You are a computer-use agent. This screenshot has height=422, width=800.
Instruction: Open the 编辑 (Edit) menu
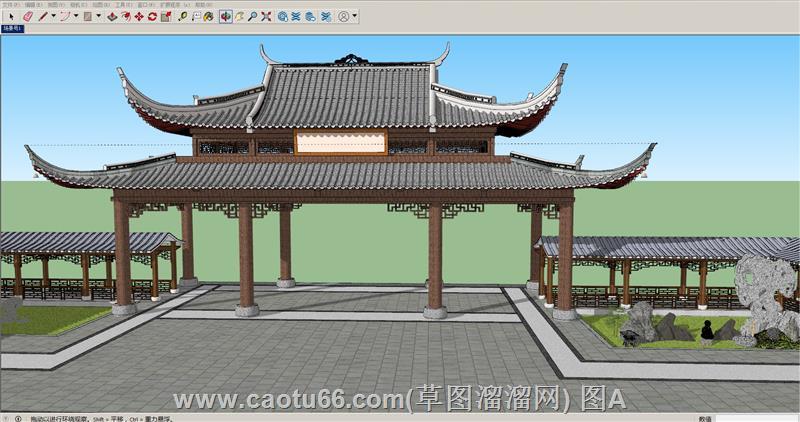click(x=34, y=4)
